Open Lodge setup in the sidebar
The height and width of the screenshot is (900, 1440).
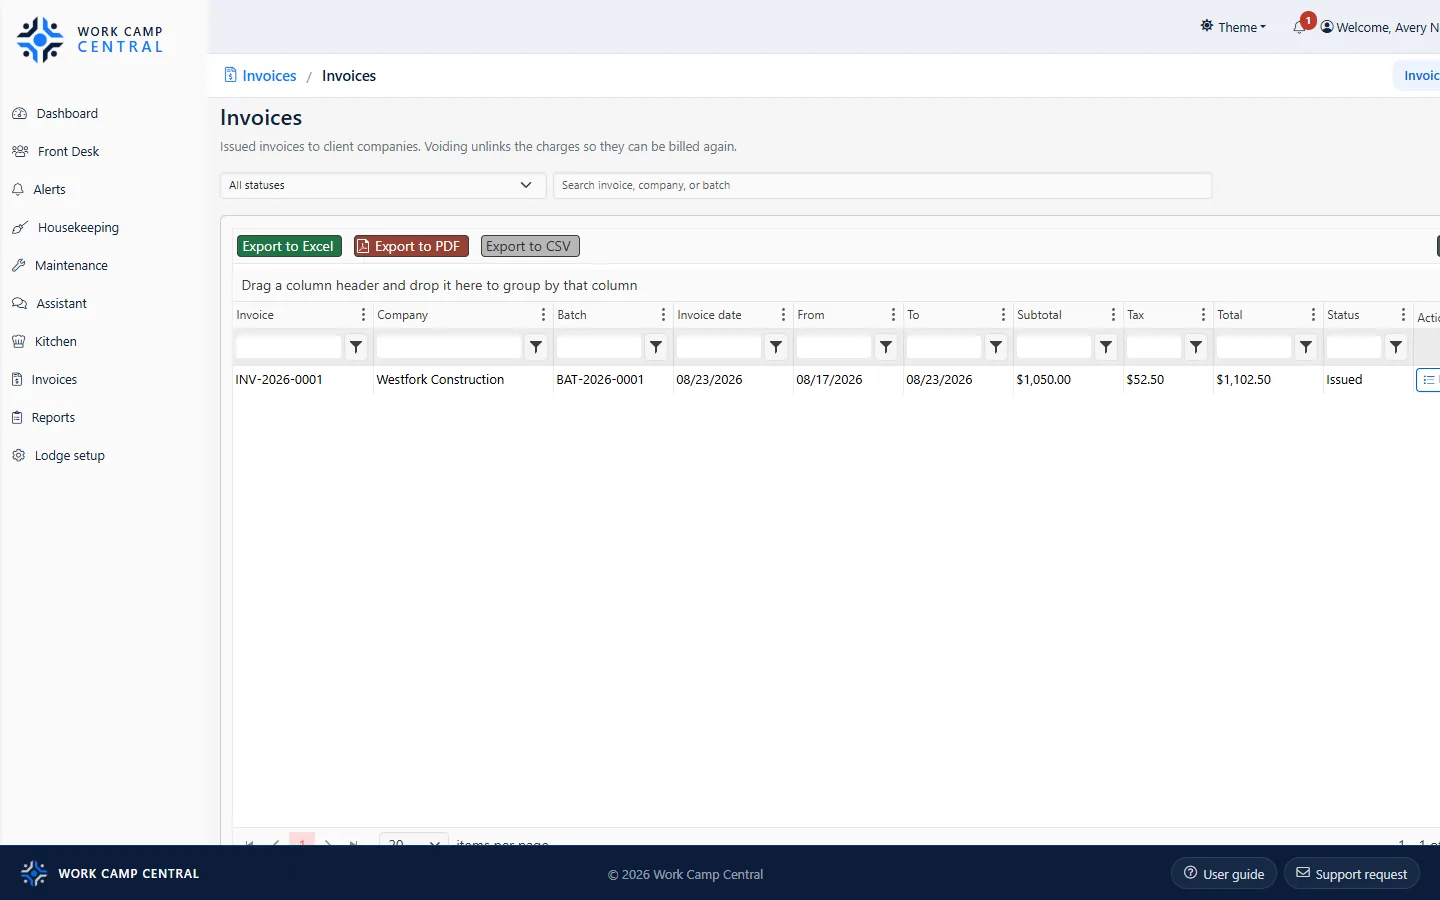[58, 456]
